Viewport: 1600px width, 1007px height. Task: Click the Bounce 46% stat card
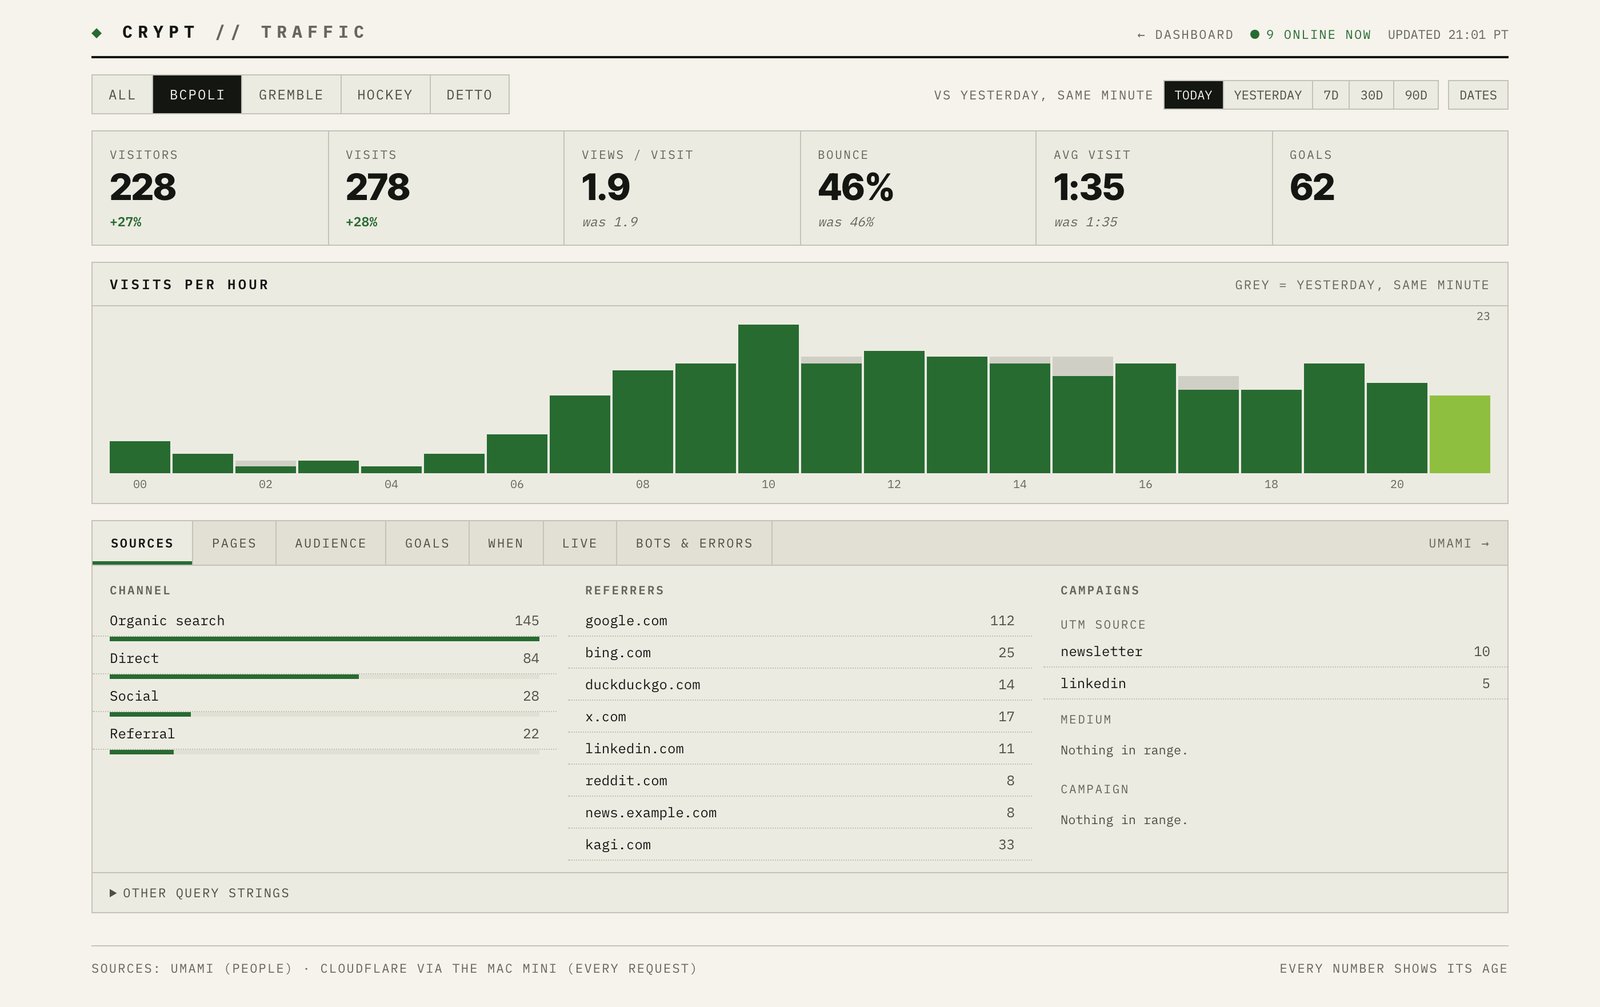tap(918, 188)
